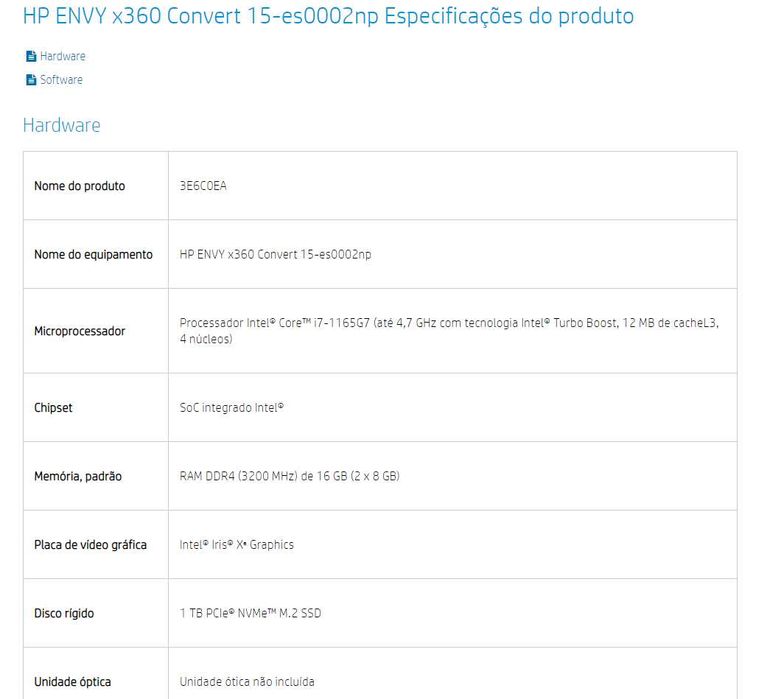Click the HP ENVY x360 page title

pos(327,17)
